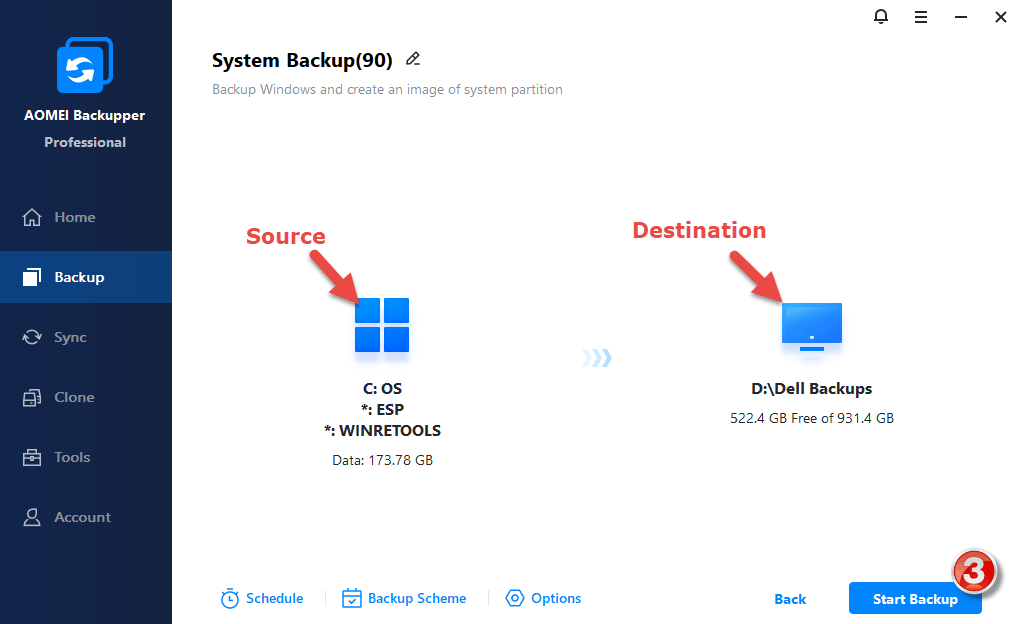The height and width of the screenshot is (624, 1020).
Task: Open the Clone section
Action: point(74,397)
